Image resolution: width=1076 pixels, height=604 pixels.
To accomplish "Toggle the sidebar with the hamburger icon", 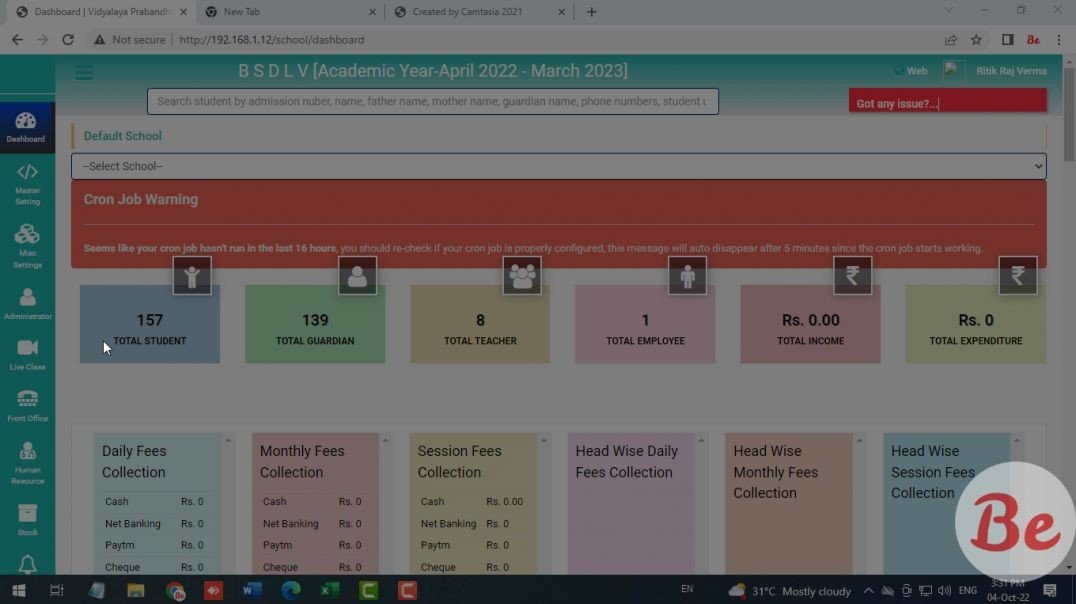I will [x=84, y=72].
